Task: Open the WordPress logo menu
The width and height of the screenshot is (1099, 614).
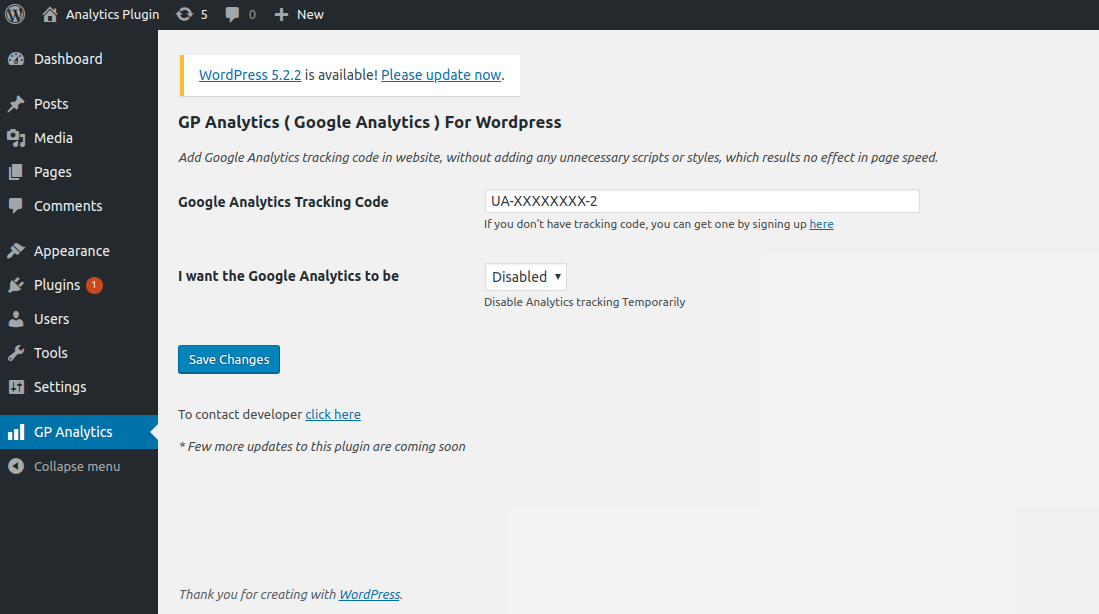Action: 15,14
